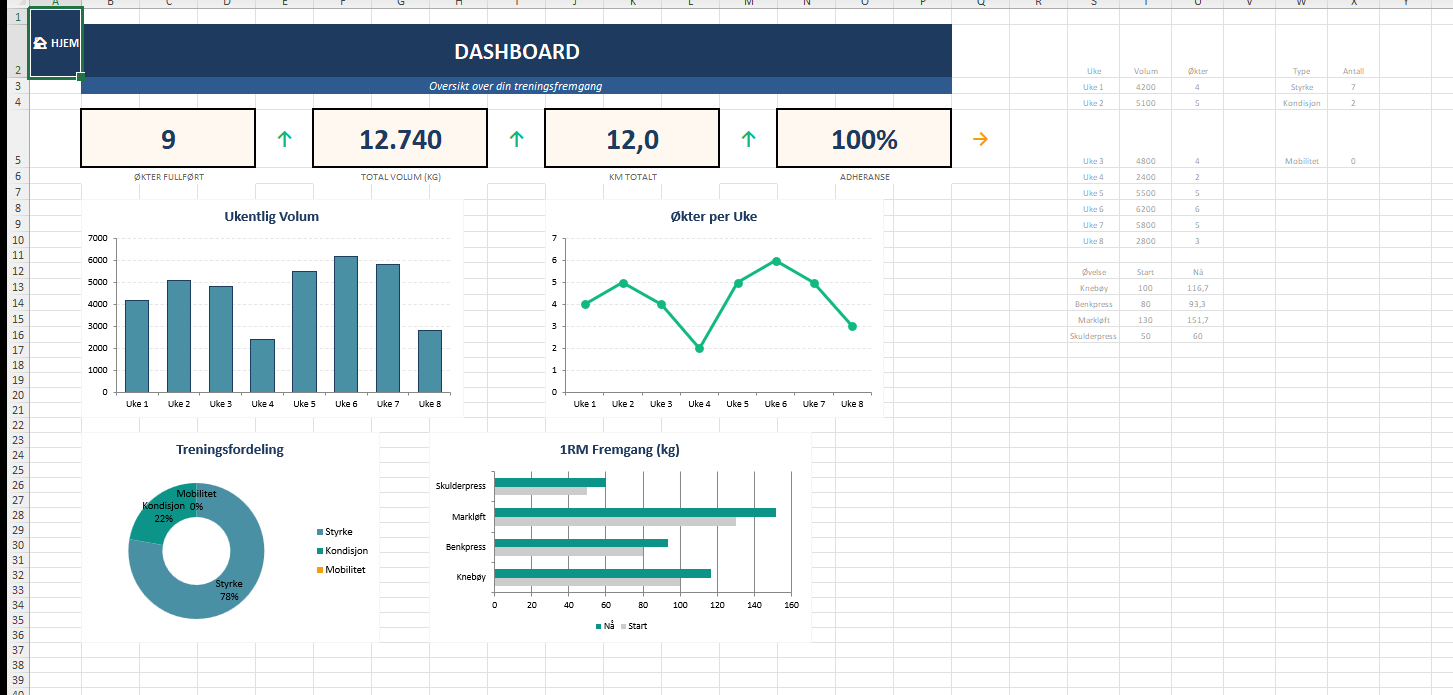Click the Knebøy grey Start bar
This screenshot has width=1453, height=695.
(588, 582)
